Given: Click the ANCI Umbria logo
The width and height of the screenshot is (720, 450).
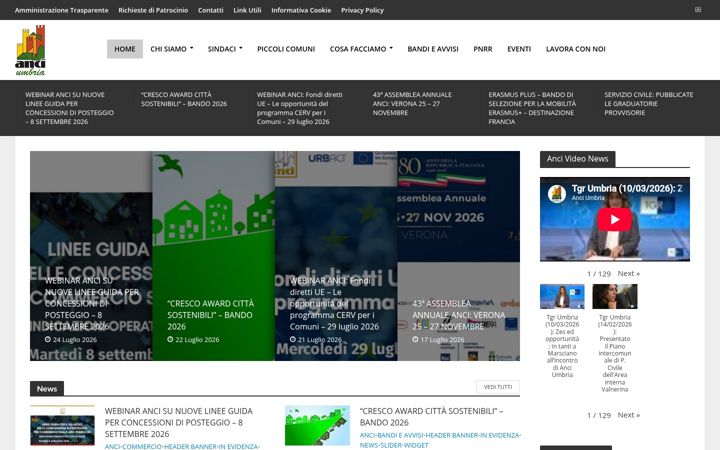Looking at the screenshot, I should pyautogui.click(x=30, y=50).
